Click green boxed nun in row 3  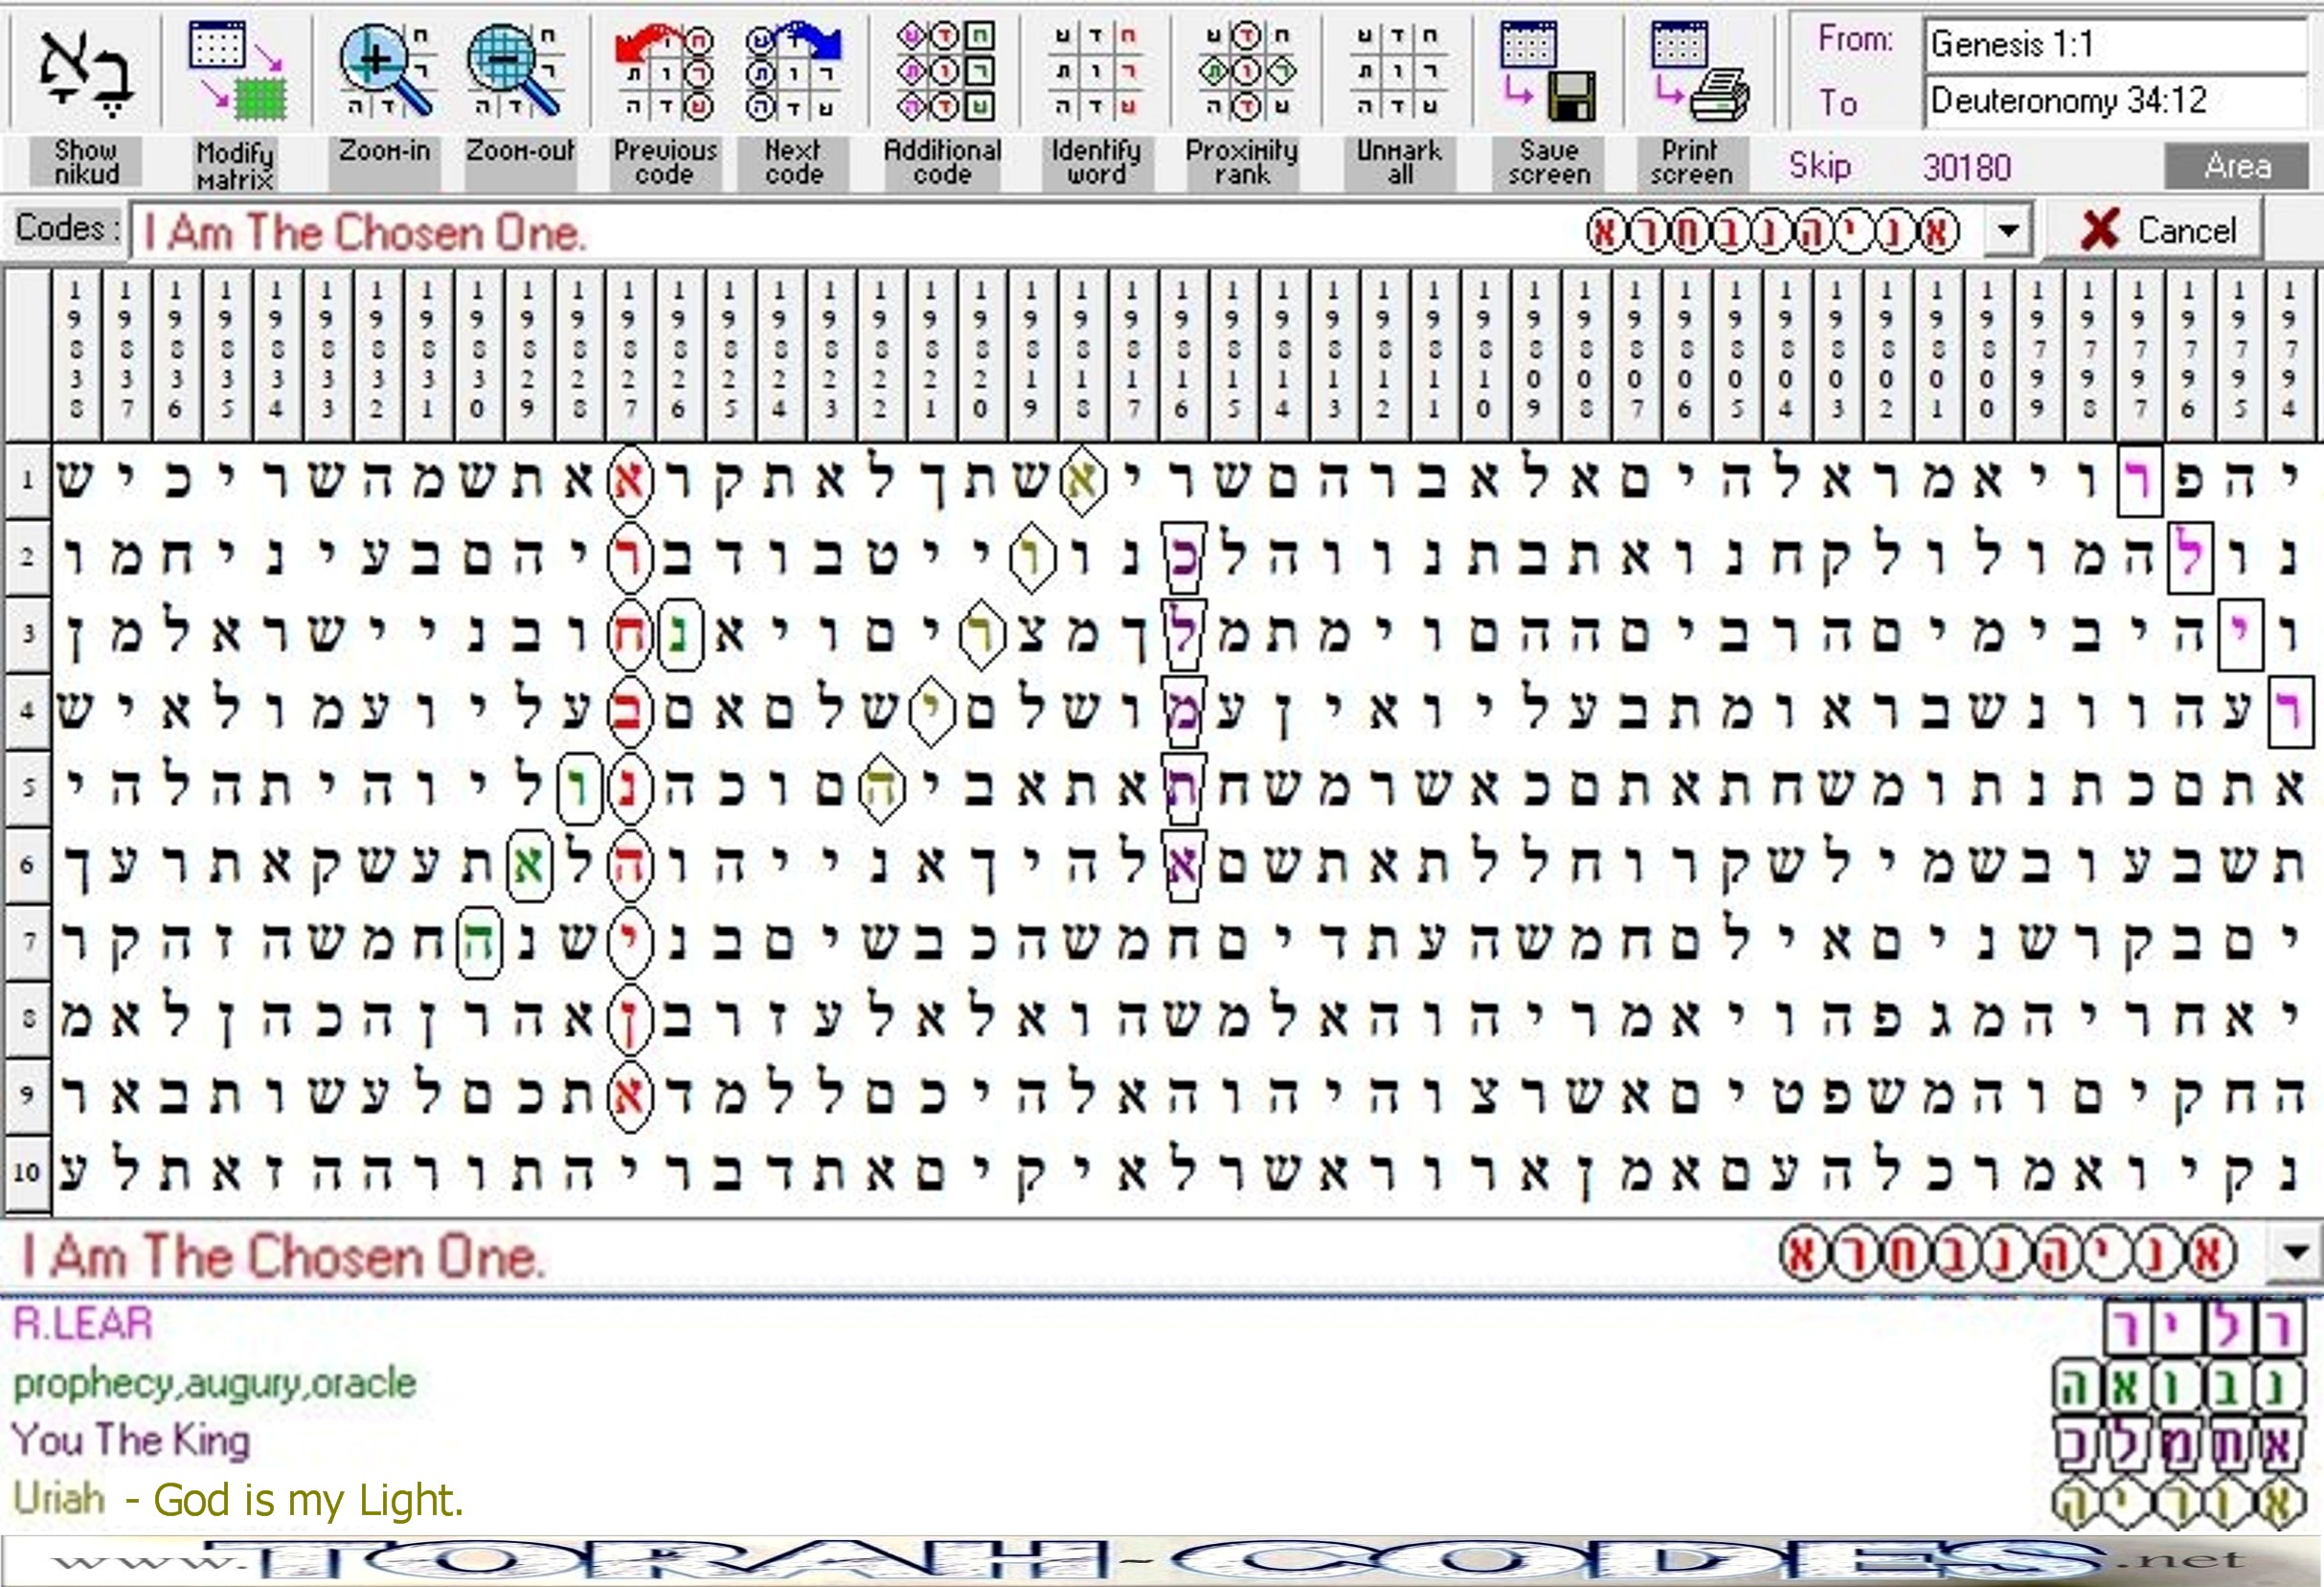click(680, 634)
